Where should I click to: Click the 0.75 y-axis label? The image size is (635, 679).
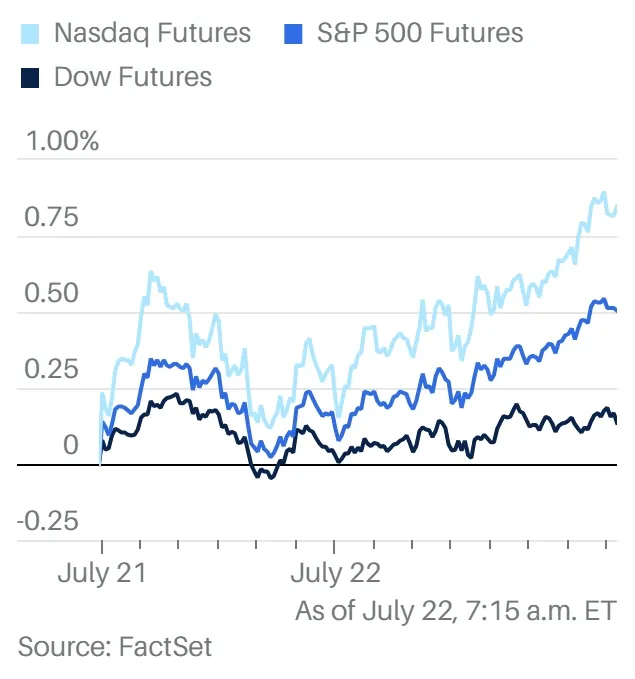click(52, 217)
